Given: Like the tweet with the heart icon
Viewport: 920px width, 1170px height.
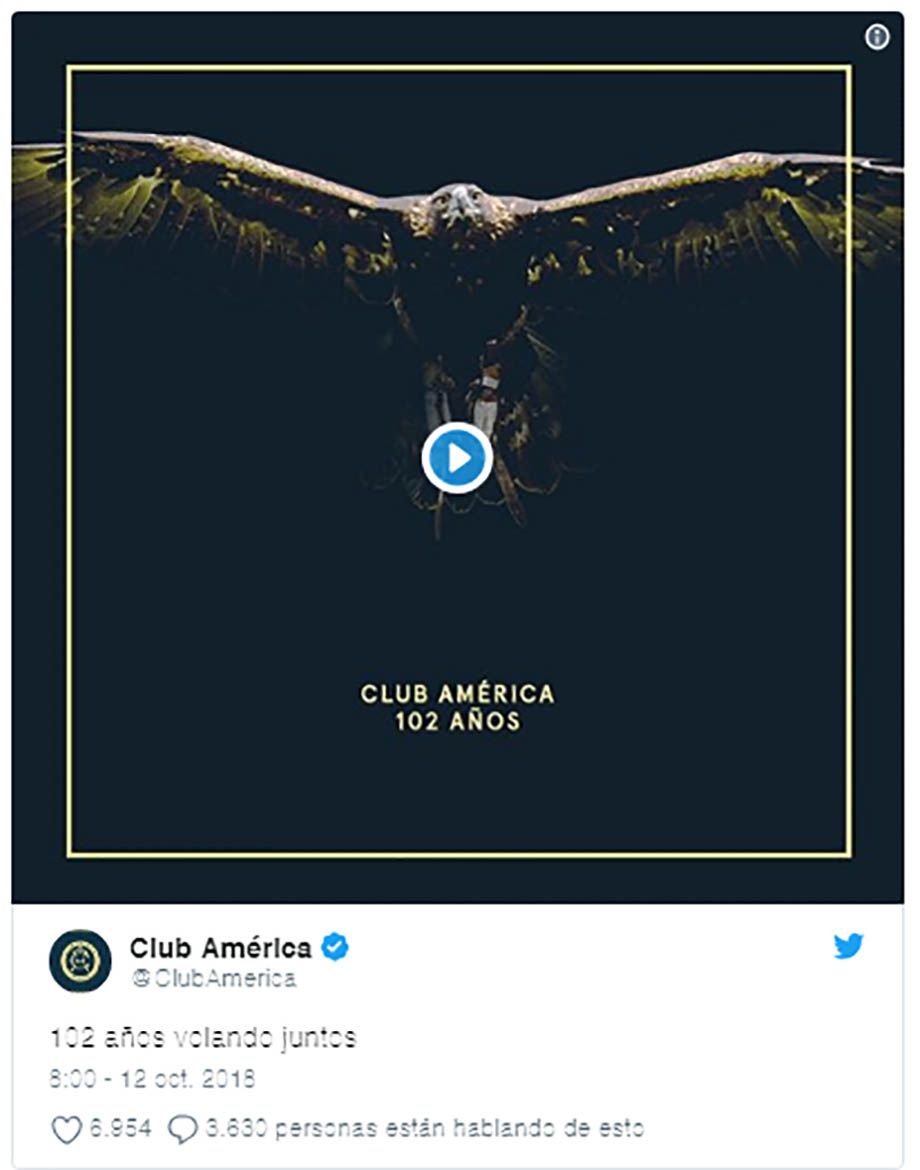Looking at the screenshot, I should [x=66, y=1129].
